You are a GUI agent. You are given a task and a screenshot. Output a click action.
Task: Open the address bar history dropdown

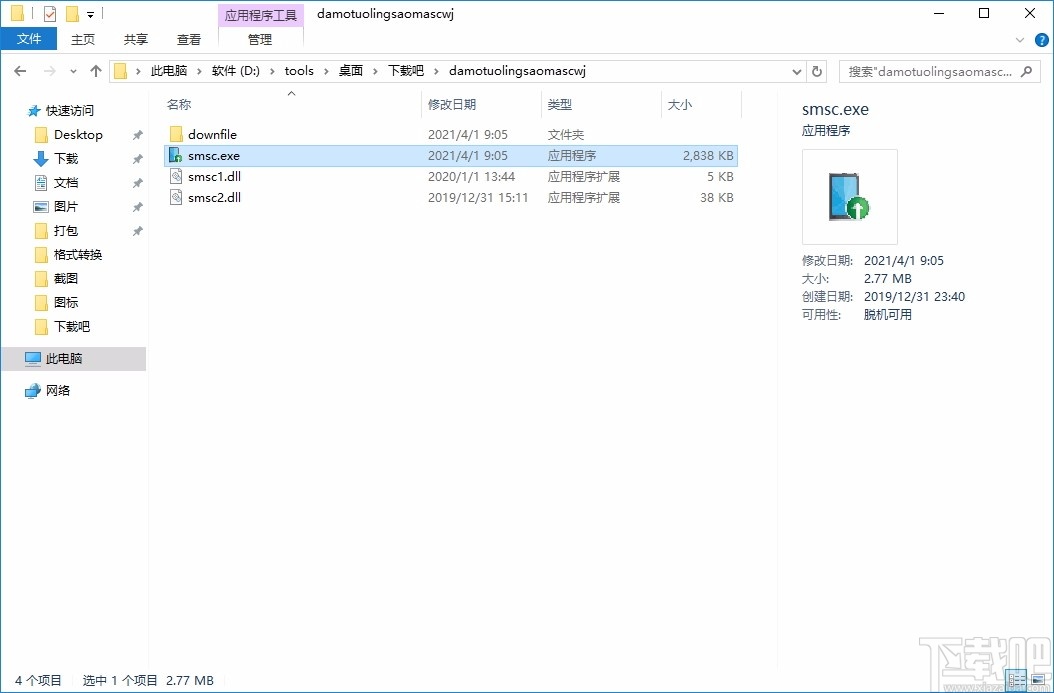coord(797,71)
